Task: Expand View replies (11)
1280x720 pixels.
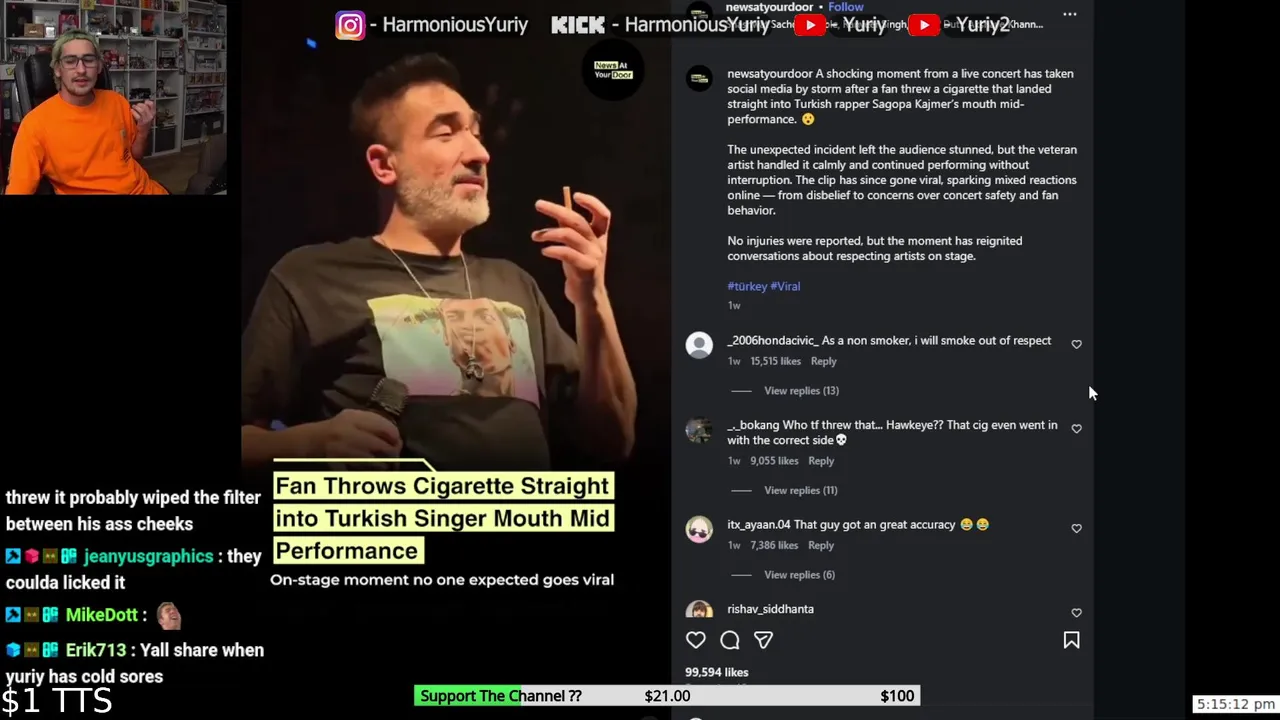Action: click(x=800, y=490)
